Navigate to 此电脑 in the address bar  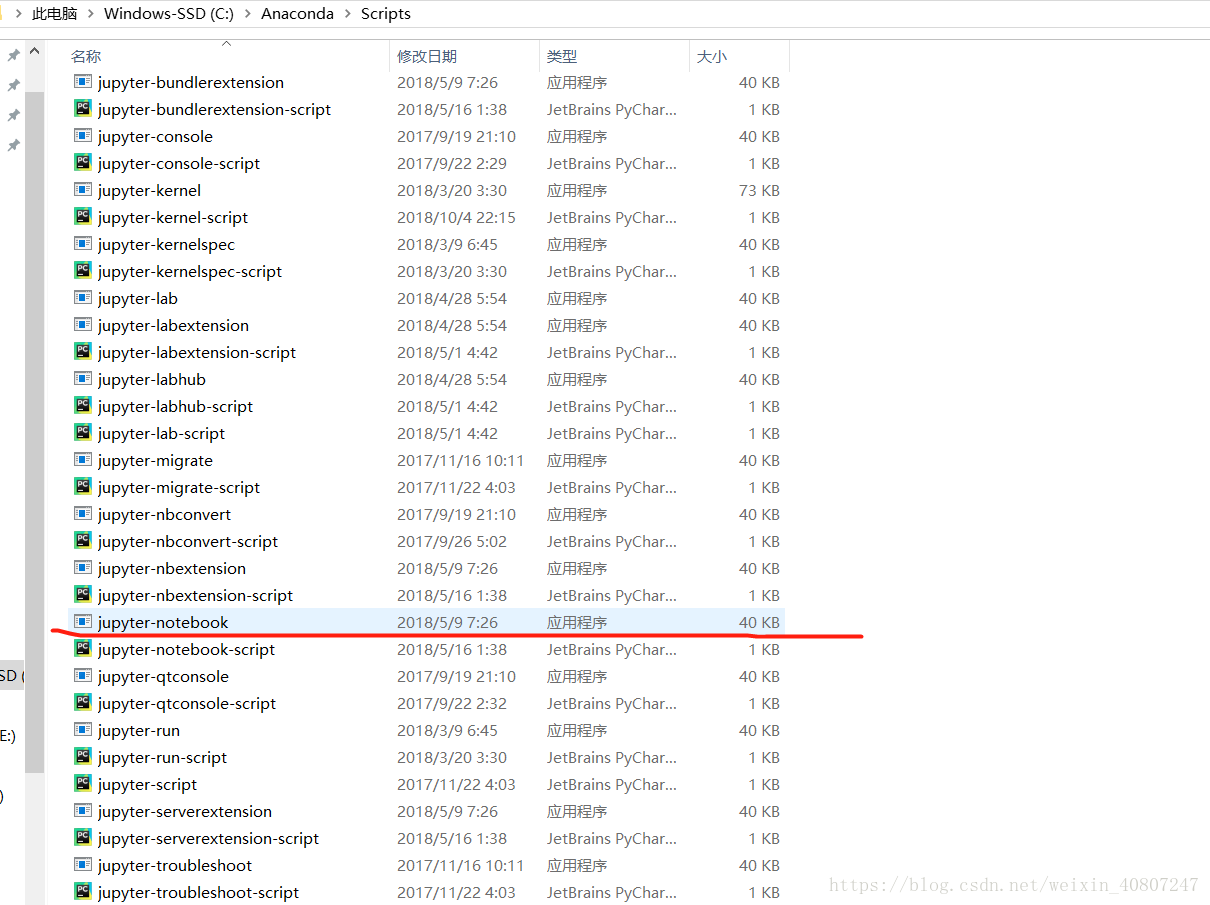tap(55, 14)
